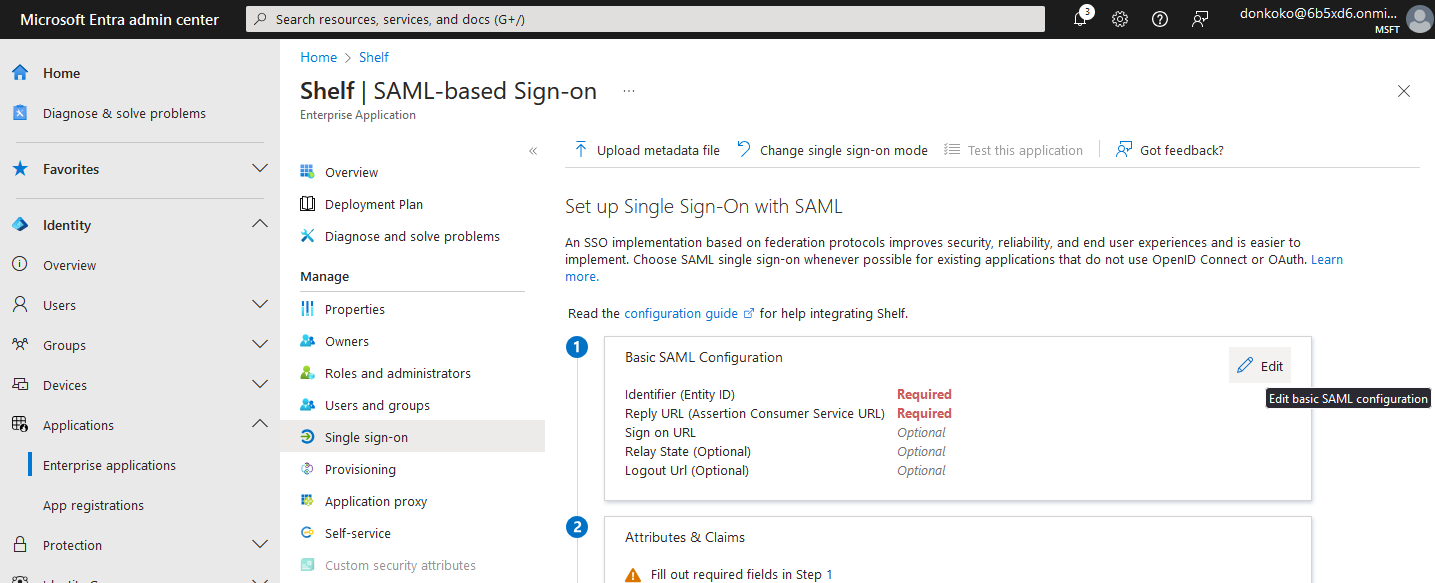Image resolution: width=1435 pixels, height=583 pixels.
Task: Click the search resources input field
Action: pyautogui.click(x=645, y=19)
